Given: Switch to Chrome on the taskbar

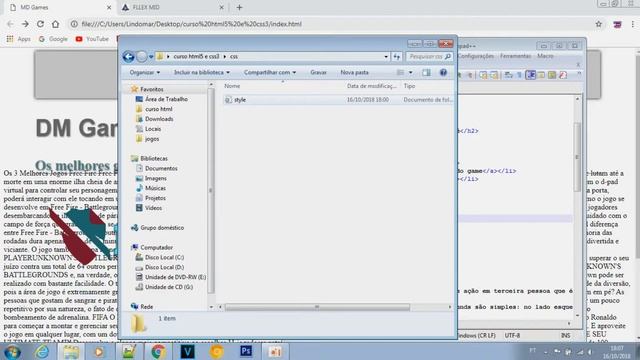Looking at the screenshot, I should pos(158,351).
